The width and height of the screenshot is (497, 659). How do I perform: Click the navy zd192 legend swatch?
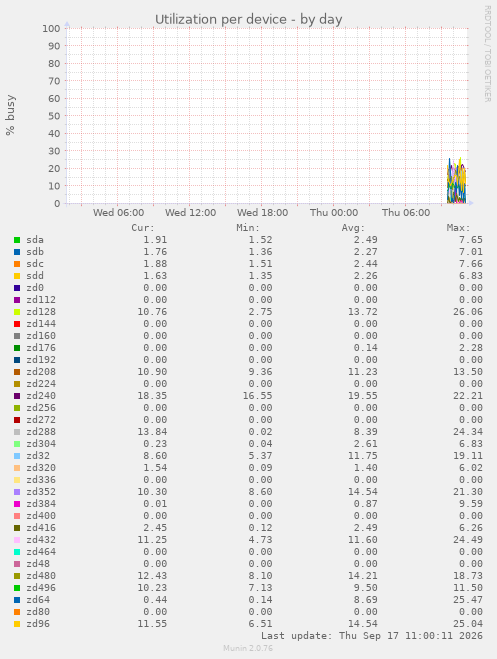click(17, 360)
